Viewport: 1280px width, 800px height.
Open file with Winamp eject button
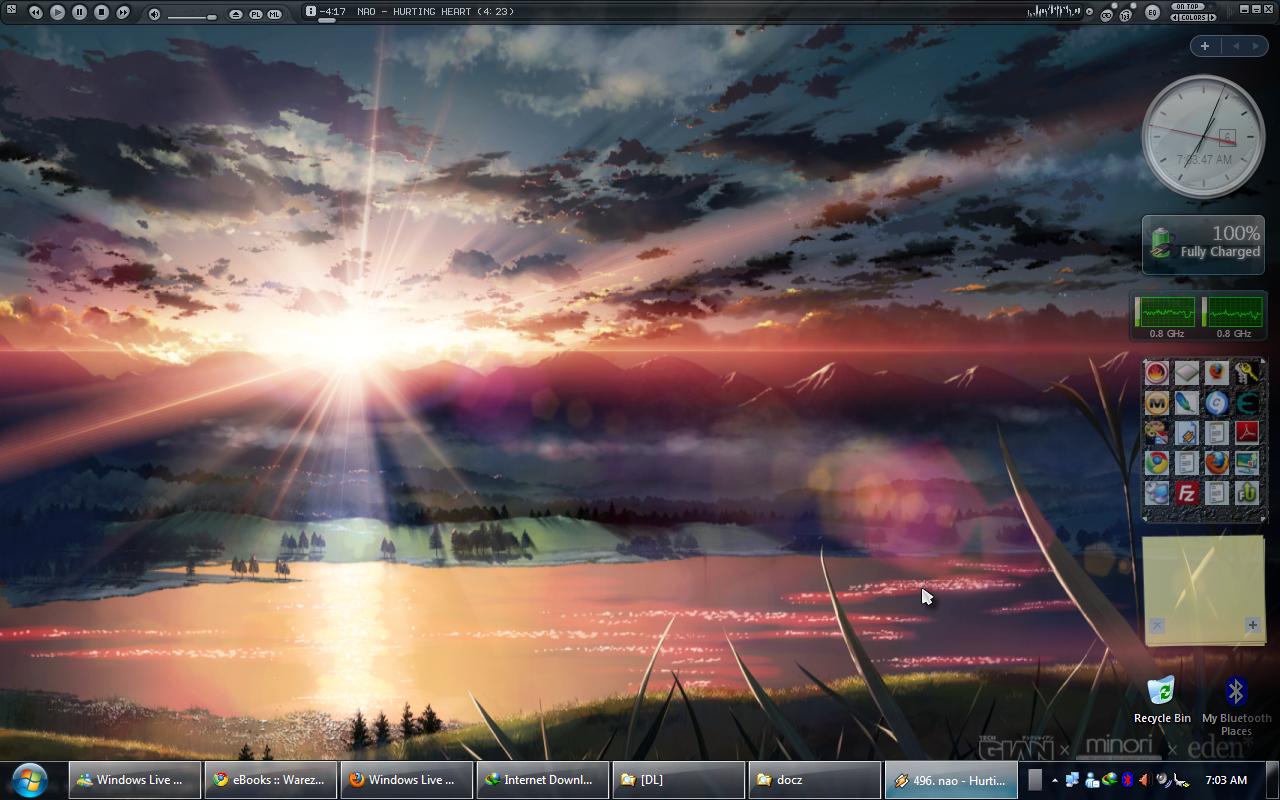[x=235, y=14]
